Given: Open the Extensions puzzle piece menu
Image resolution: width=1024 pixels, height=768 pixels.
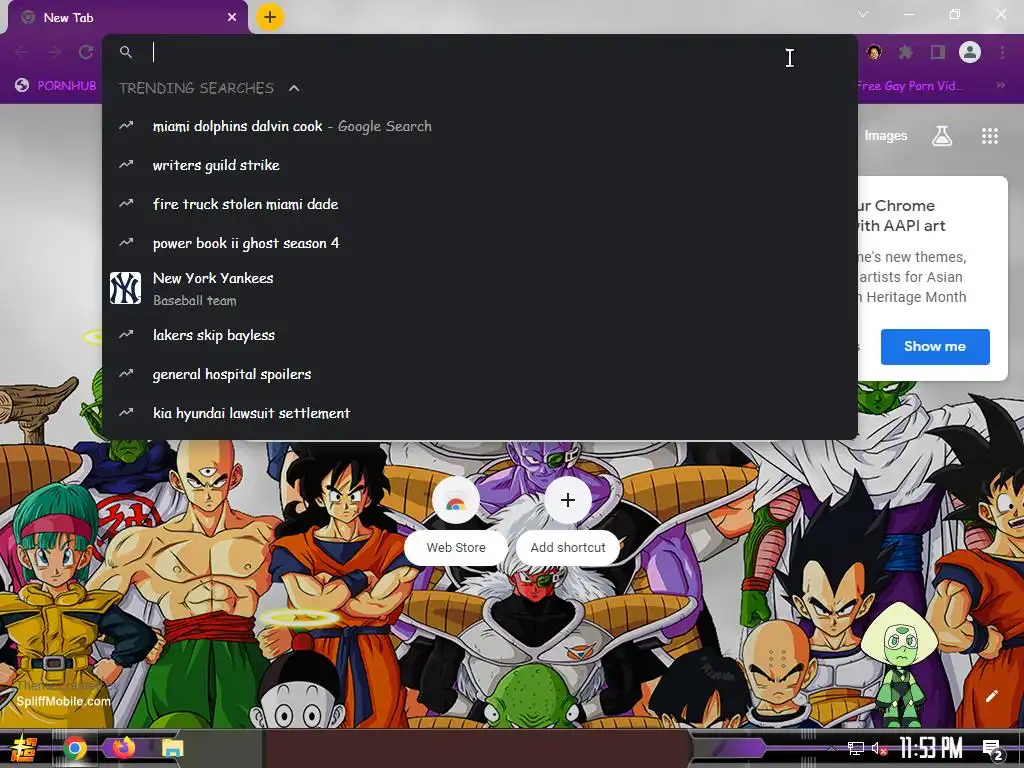Looking at the screenshot, I should point(906,52).
